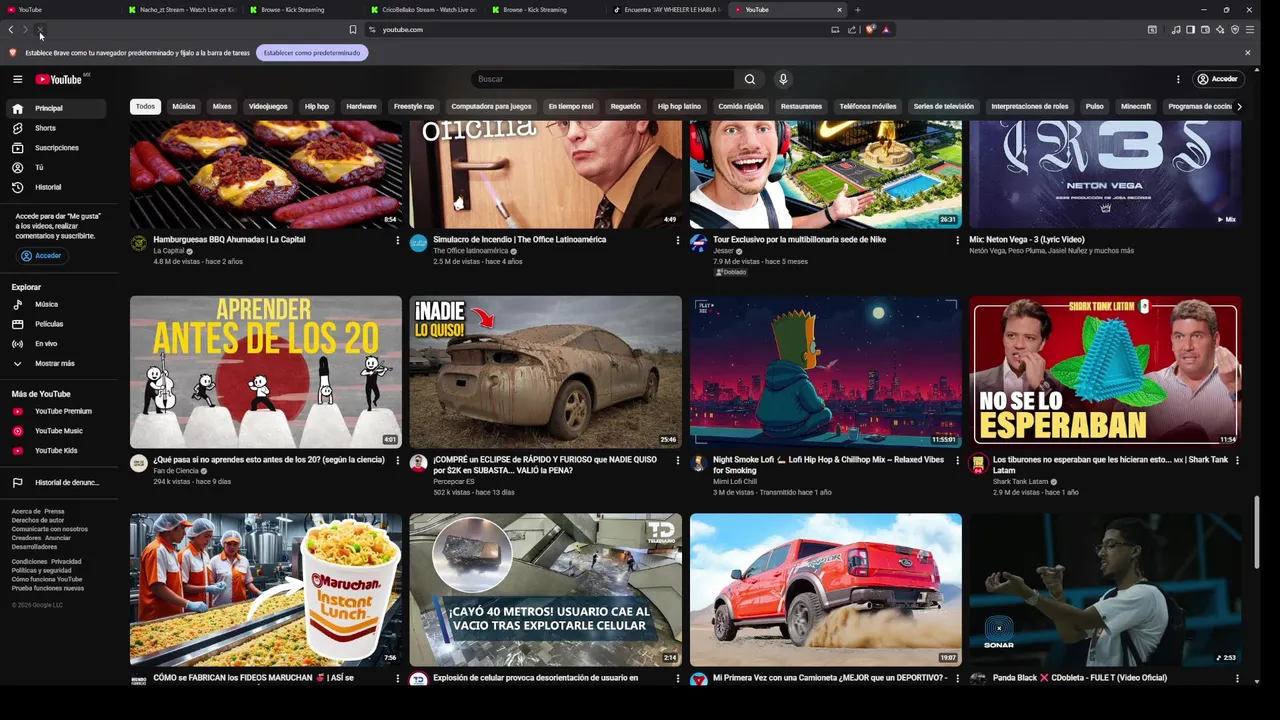Click Acceder button in top right header
Image resolution: width=1280 pixels, height=720 pixels.
point(1218,79)
